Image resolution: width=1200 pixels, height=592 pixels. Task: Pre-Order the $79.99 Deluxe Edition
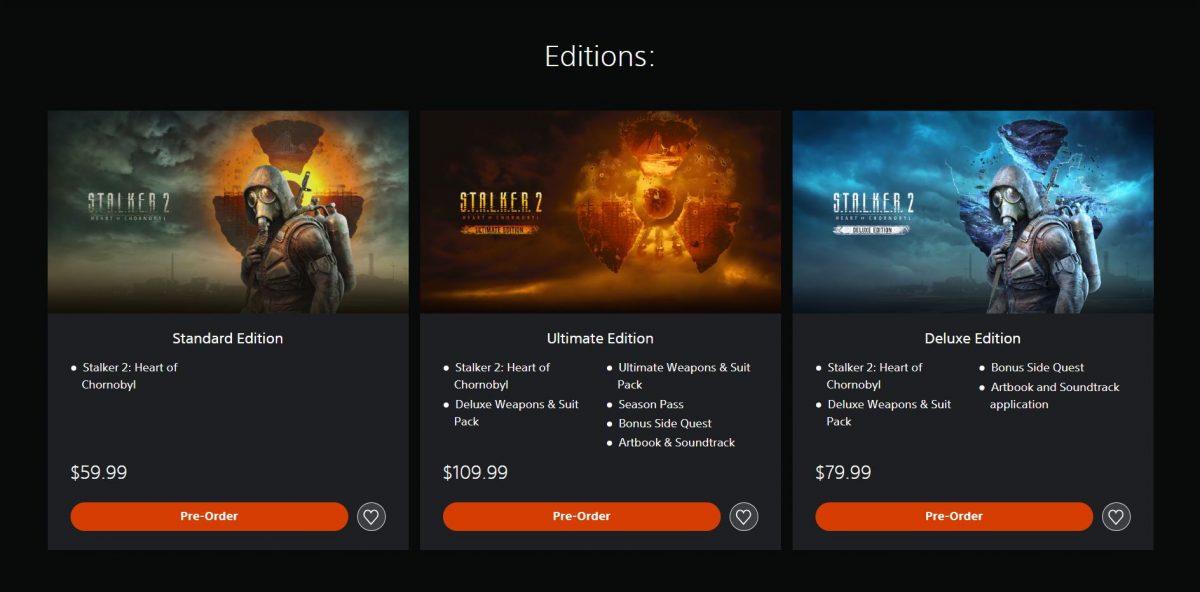point(954,517)
